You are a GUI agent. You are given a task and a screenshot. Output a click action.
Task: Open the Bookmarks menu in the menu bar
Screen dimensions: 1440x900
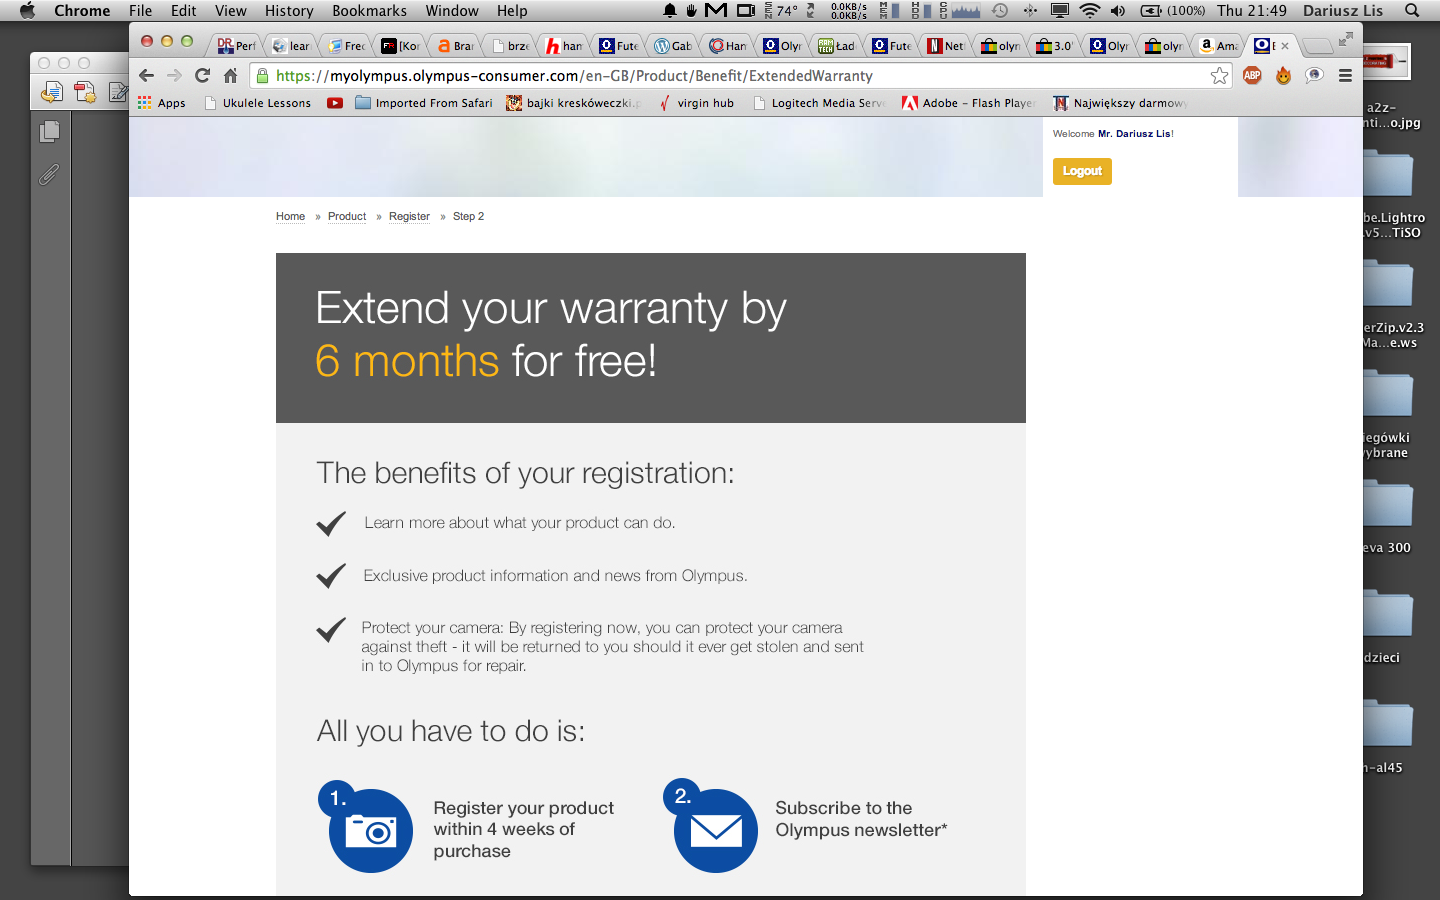(x=369, y=11)
